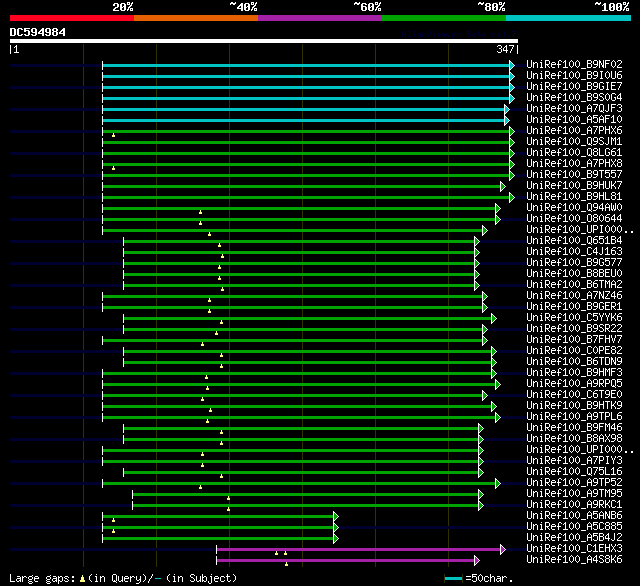Screen dimensions: 640x586
Task: Click the query end position label 347
Action: coord(505,49)
